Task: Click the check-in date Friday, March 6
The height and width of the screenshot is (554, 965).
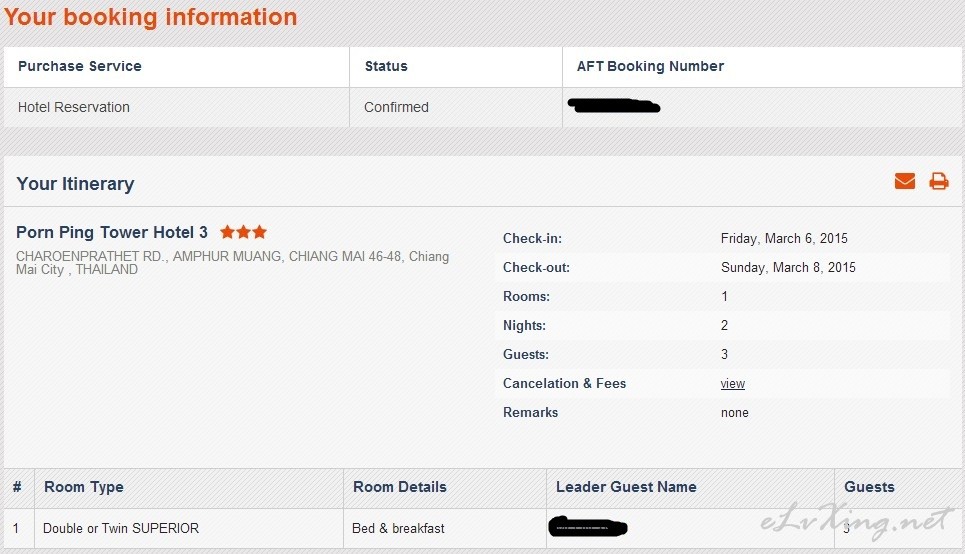Action: point(784,238)
